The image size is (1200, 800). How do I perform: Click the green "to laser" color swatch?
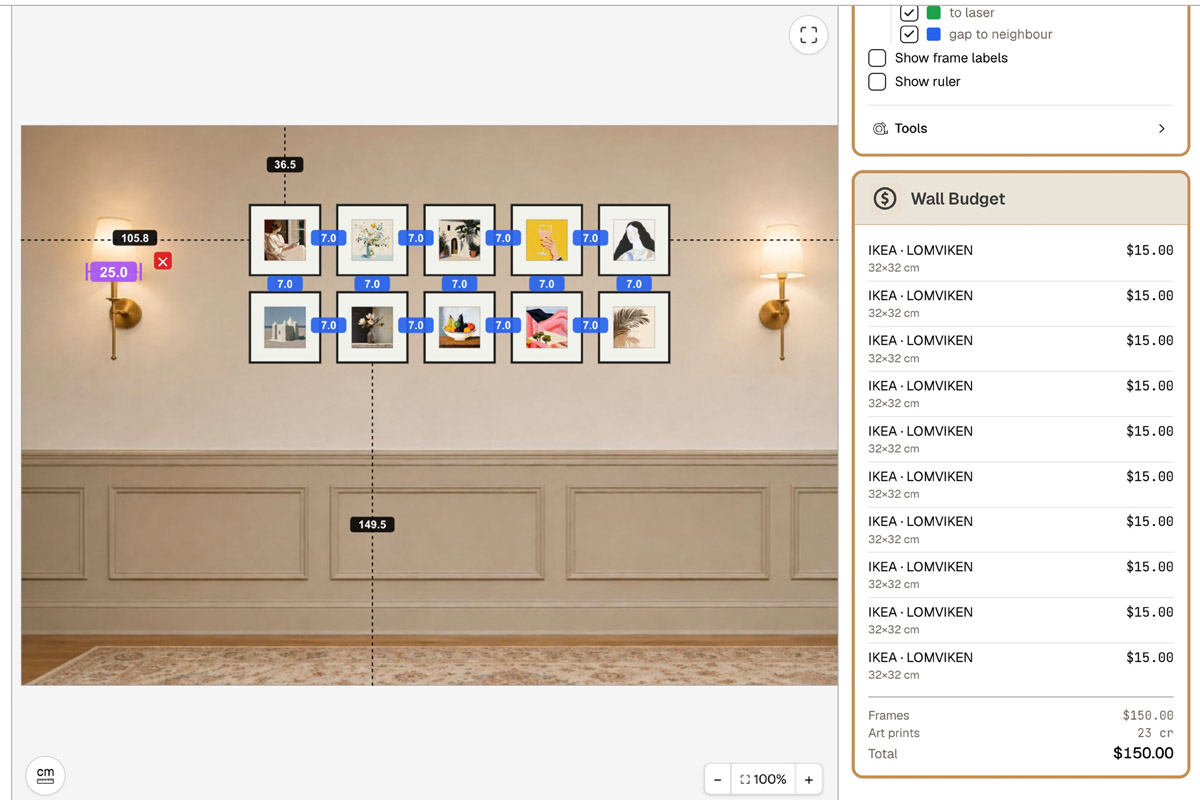pyautogui.click(x=934, y=13)
